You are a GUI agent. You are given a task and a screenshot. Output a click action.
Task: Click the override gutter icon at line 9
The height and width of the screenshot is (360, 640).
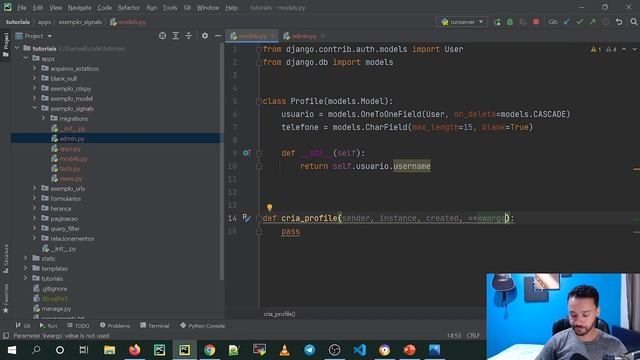(x=246, y=153)
